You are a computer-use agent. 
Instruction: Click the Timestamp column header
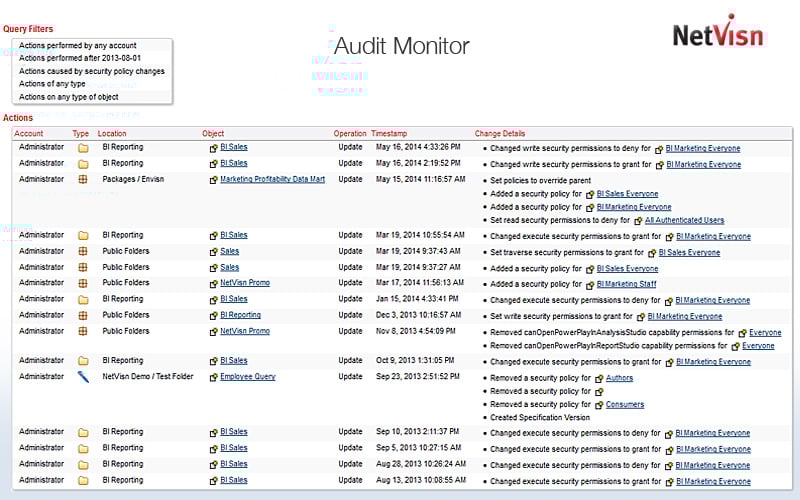click(389, 133)
